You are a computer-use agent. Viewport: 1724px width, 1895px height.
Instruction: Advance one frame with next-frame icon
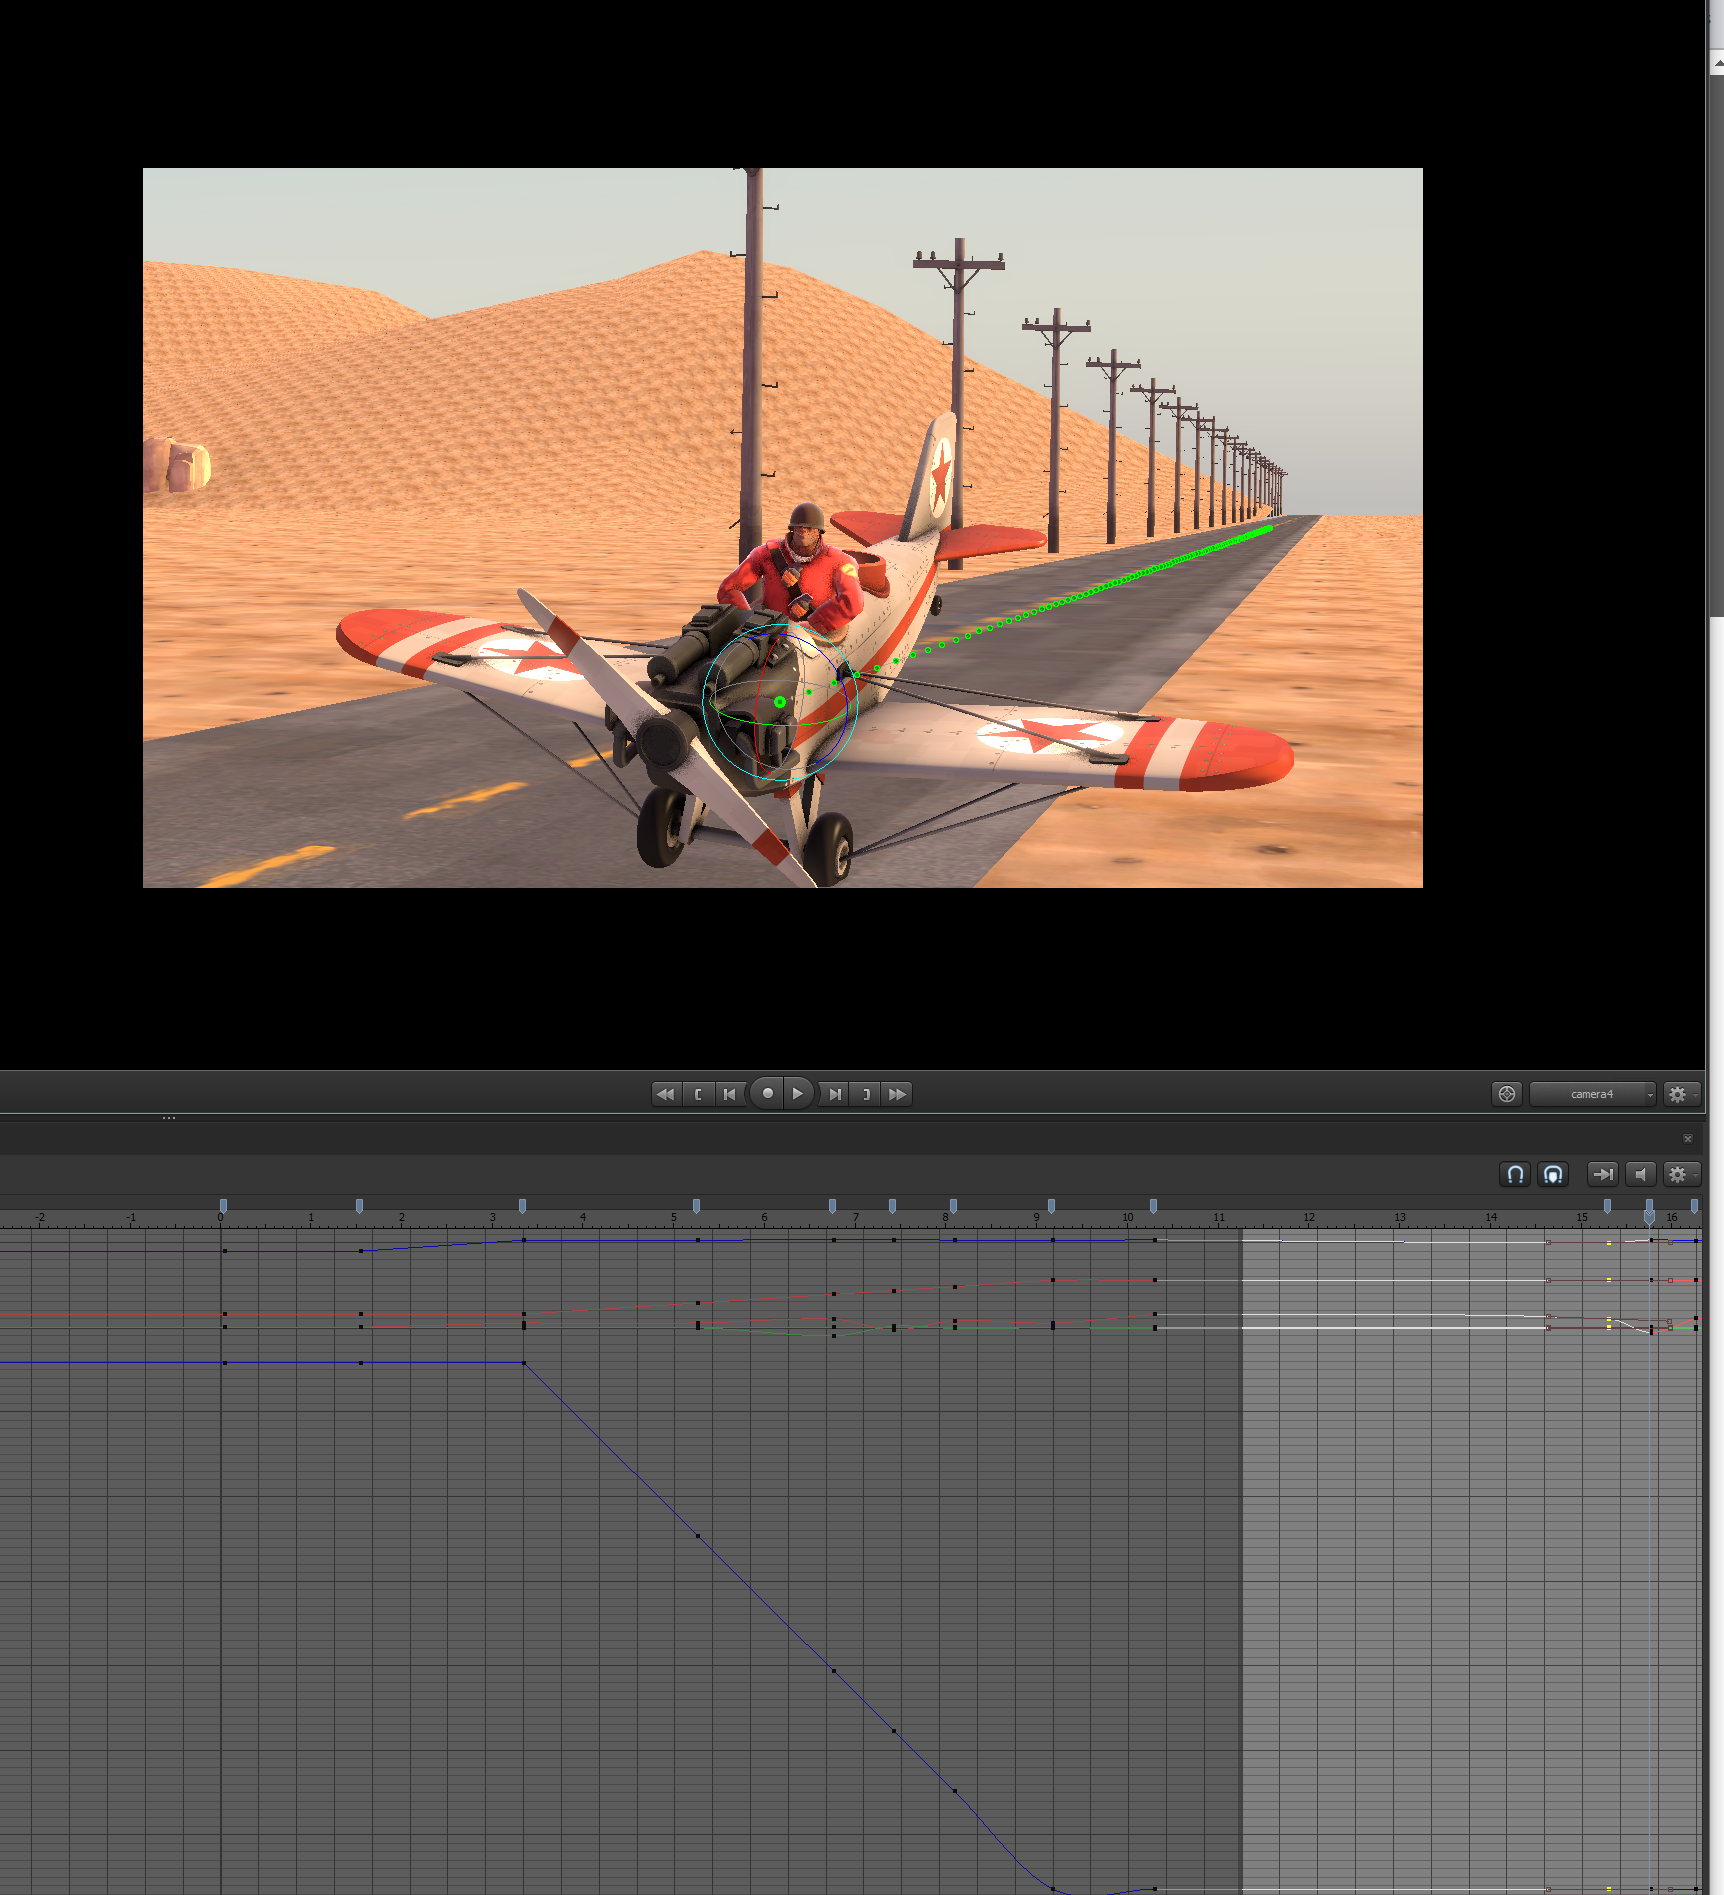click(x=833, y=1093)
